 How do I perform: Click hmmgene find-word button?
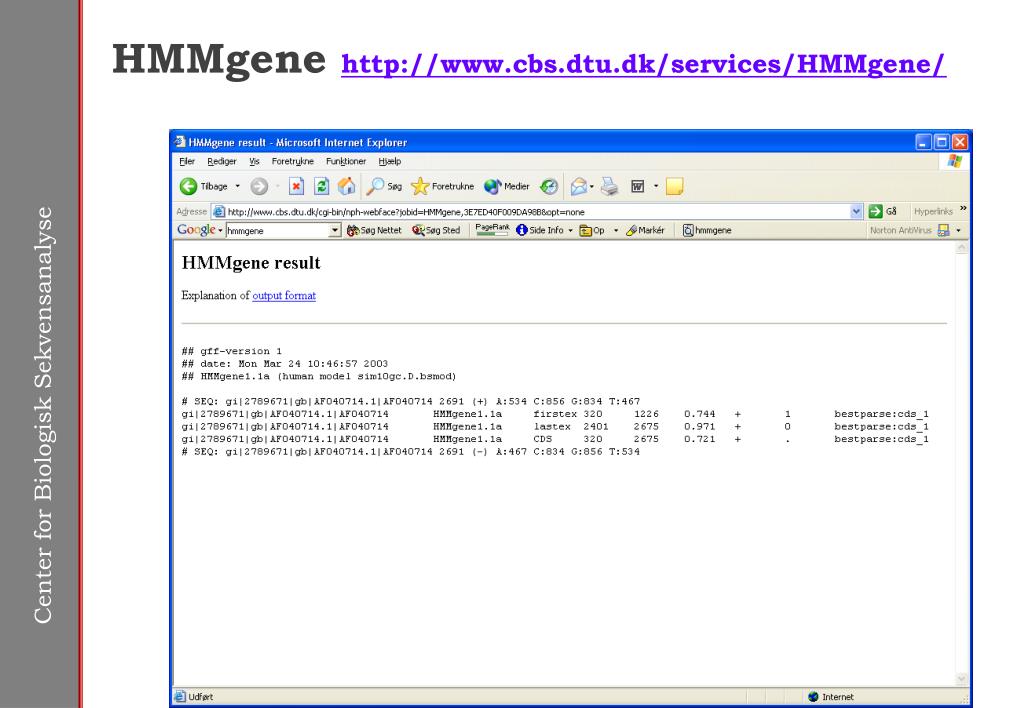coord(707,230)
